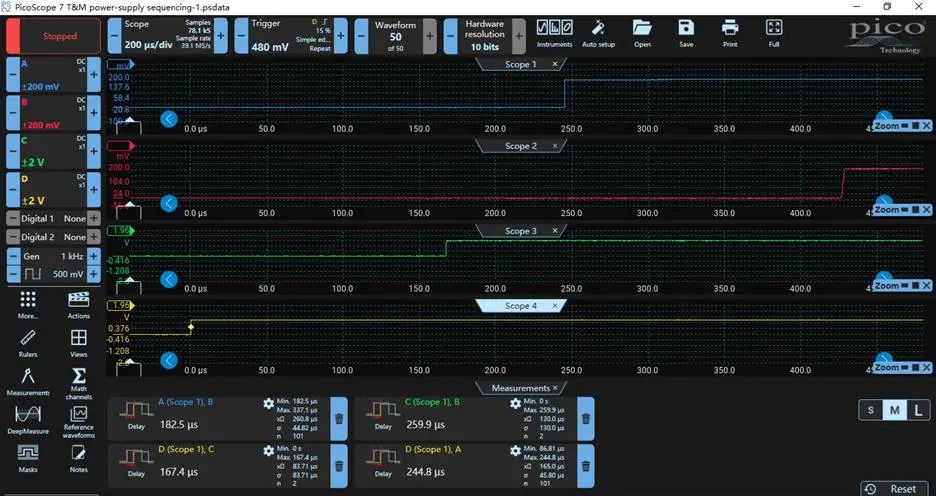Image resolution: width=936 pixels, height=496 pixels.
Task: Decrease the channel A input range
Action: coord(13,75)
